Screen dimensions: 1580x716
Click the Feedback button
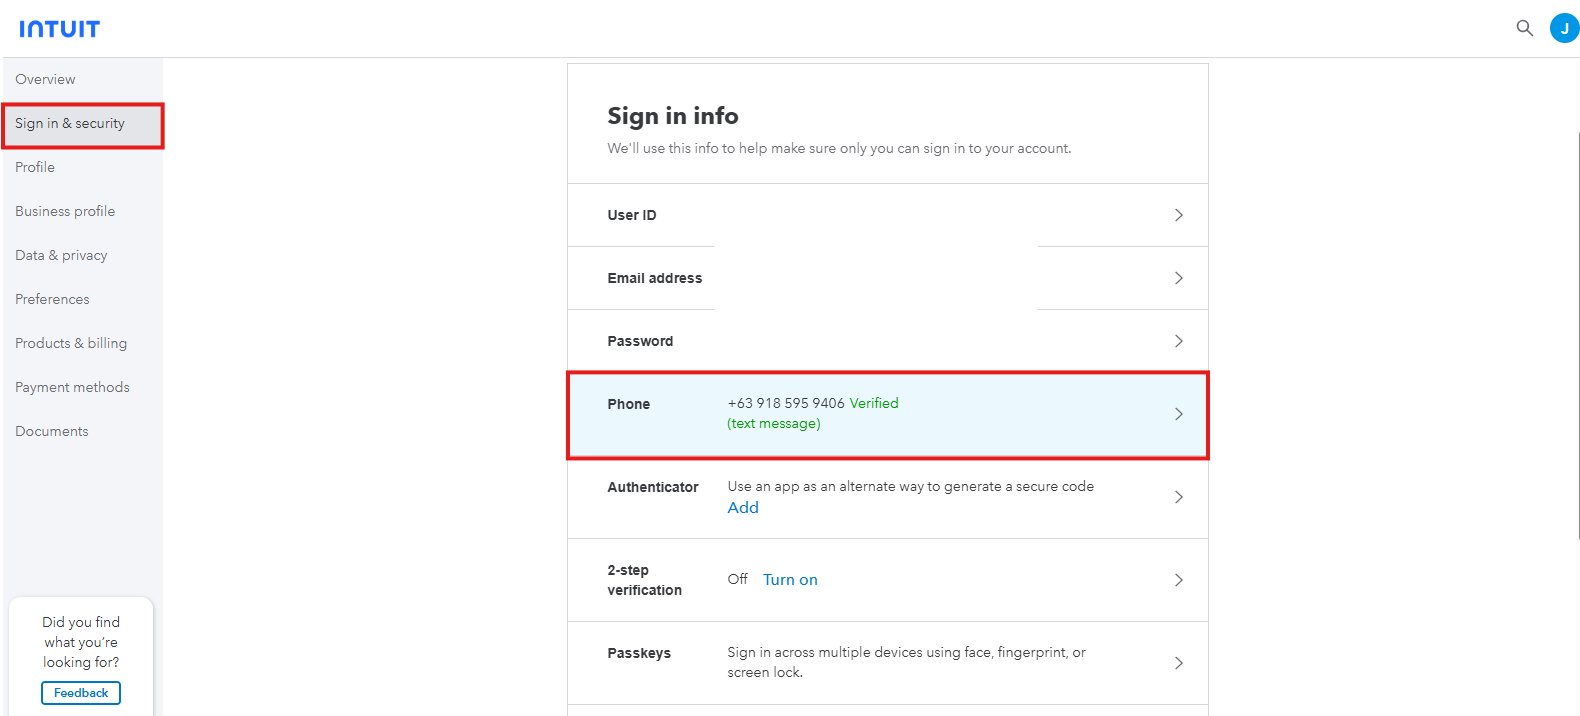point(81,693)
